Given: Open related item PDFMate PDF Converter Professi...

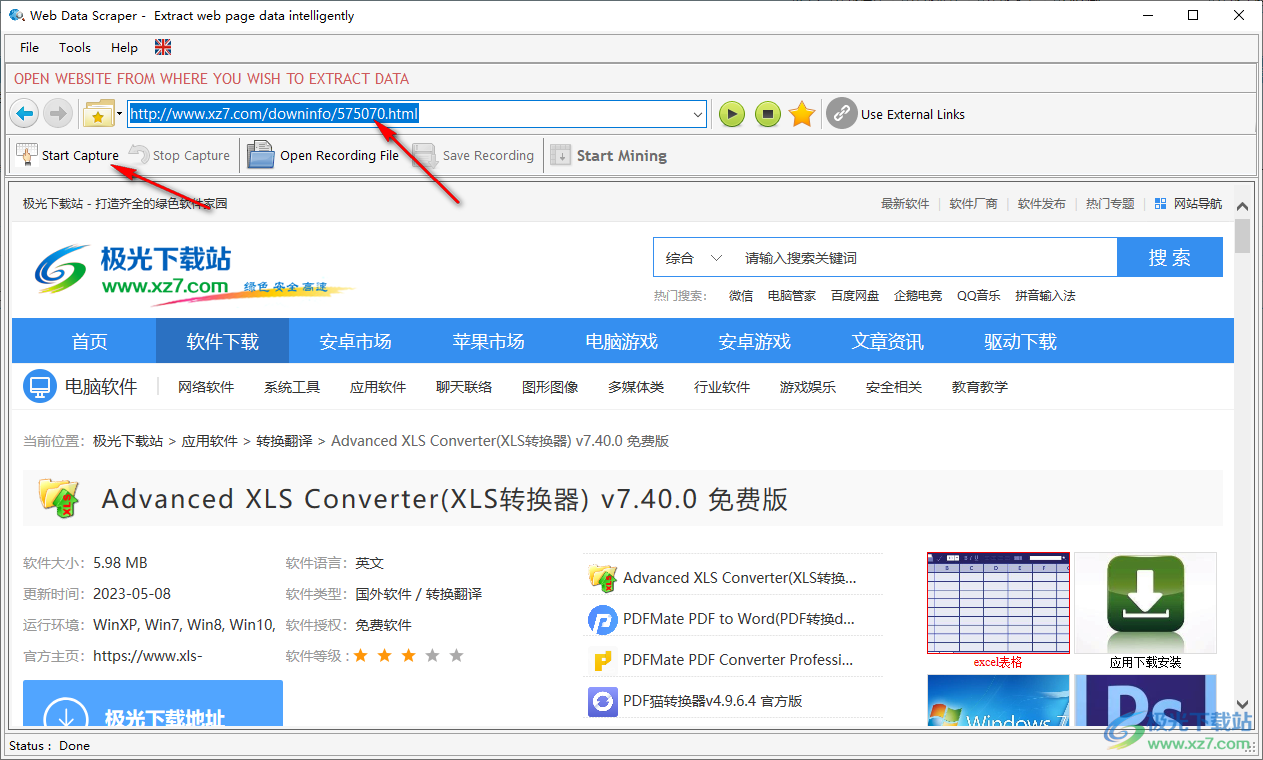Looking at the screenshot, I should click(x=738, y=660).
